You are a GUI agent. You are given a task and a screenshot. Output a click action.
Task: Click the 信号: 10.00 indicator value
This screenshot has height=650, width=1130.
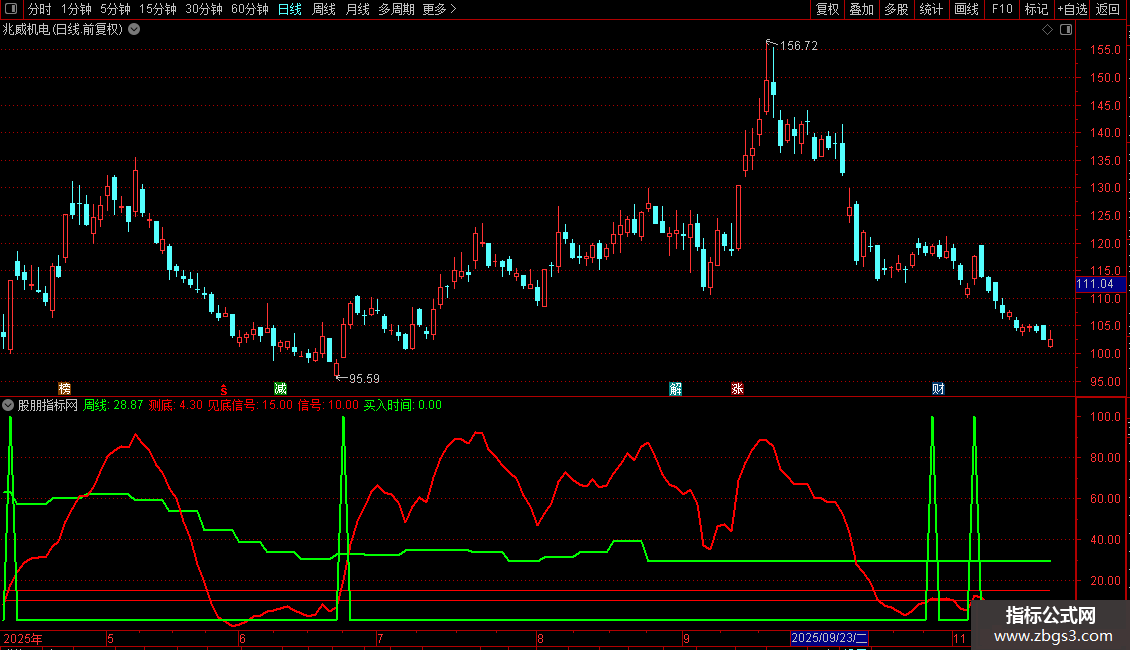(x=328, y=405)
